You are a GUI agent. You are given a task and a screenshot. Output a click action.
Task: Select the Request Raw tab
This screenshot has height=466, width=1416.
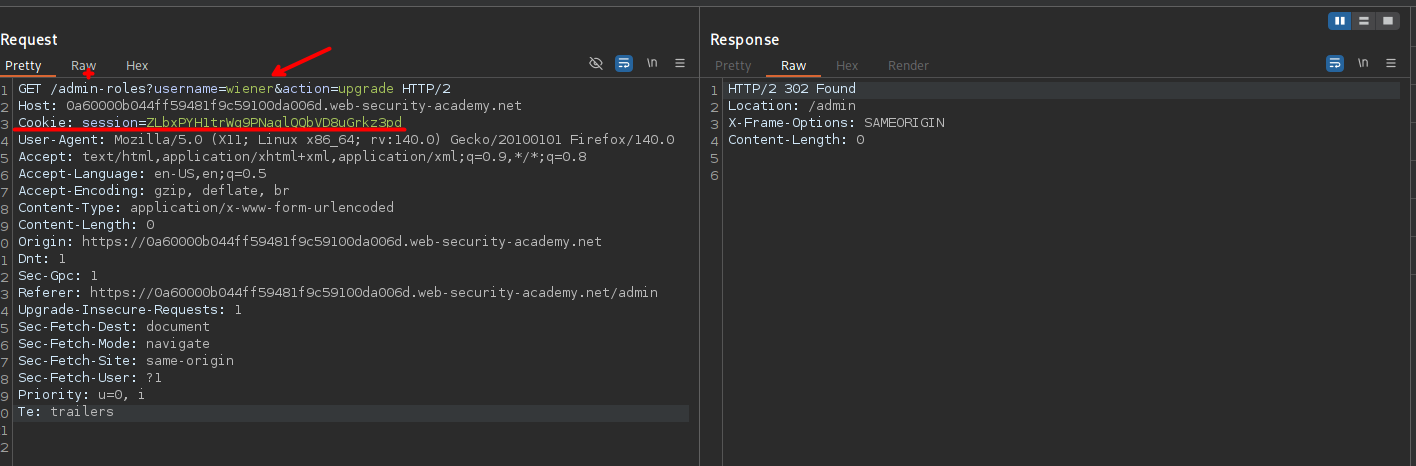[x=83, y=66]
